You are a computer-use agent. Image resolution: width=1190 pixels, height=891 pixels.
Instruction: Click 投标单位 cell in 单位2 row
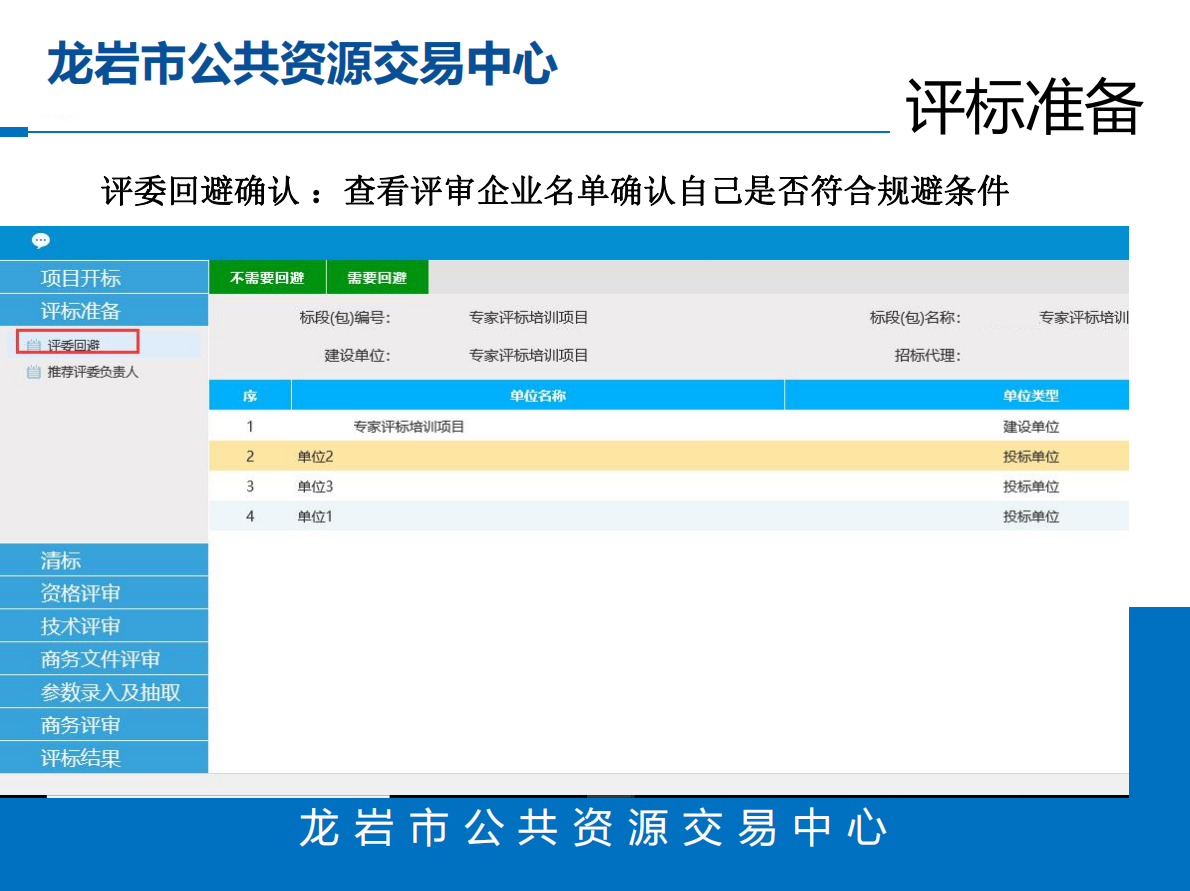coord(1031,456)
